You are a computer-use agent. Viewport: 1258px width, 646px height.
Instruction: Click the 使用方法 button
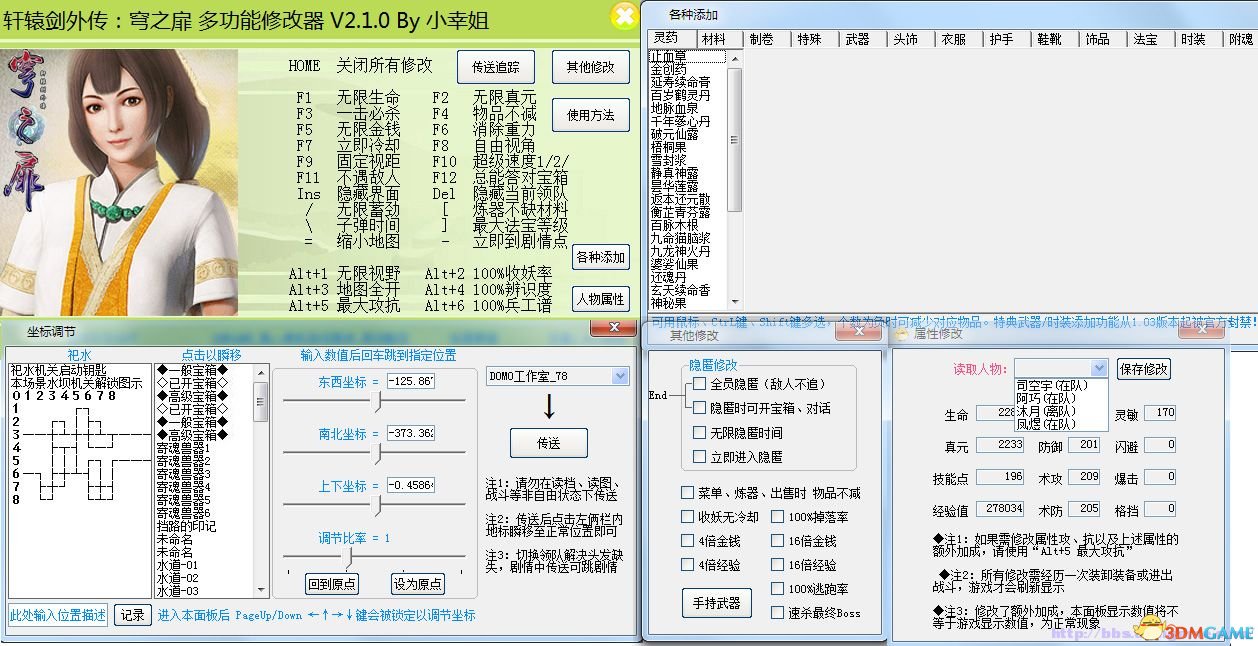pyautogui.click(x=591, y=115)
